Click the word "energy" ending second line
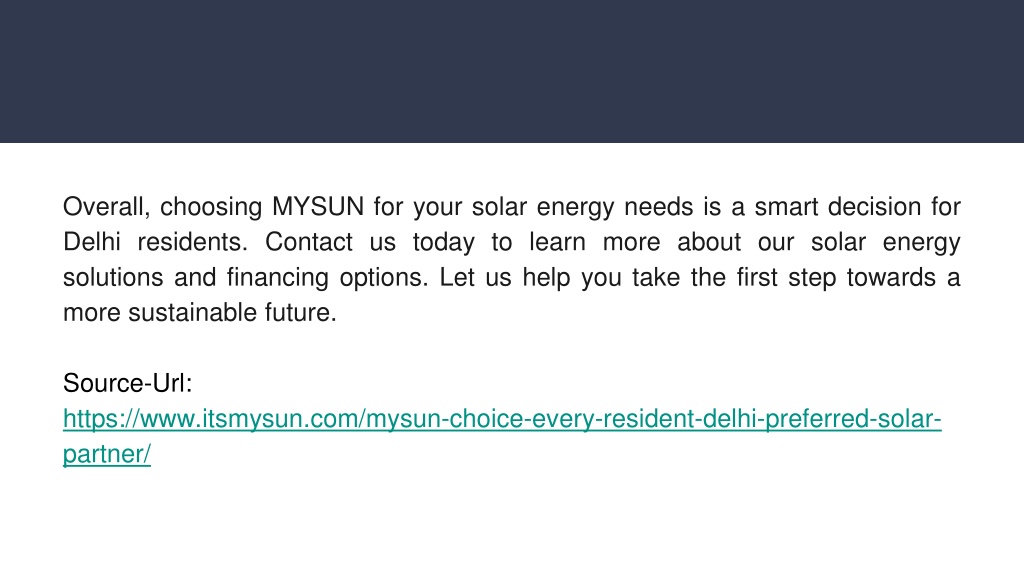The width and height of the screenshot is (1024, 576). click(x=921, y=242)
